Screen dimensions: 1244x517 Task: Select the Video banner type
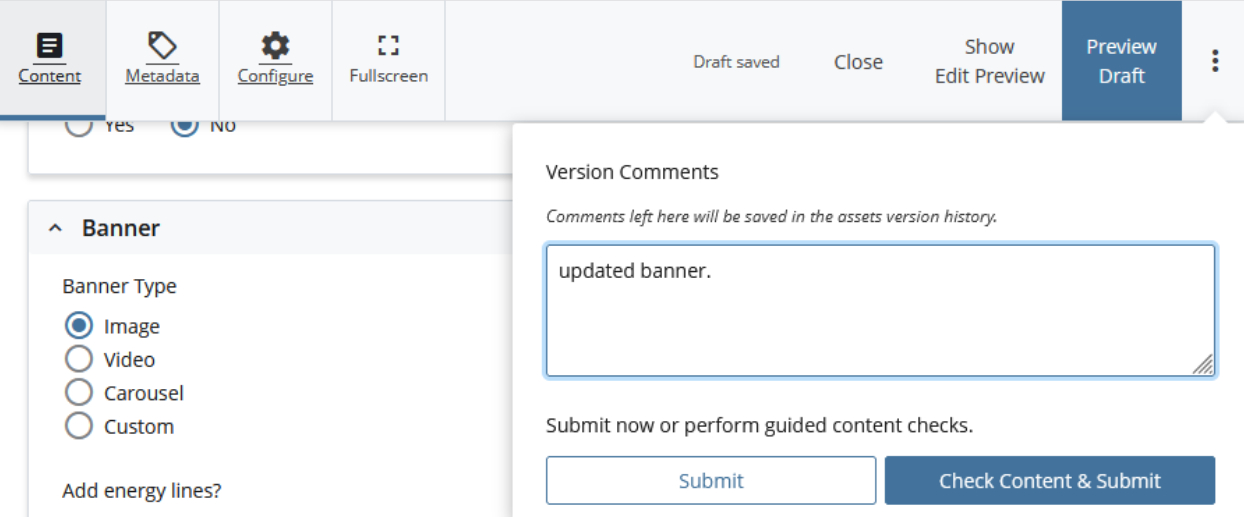click(78, 359)
